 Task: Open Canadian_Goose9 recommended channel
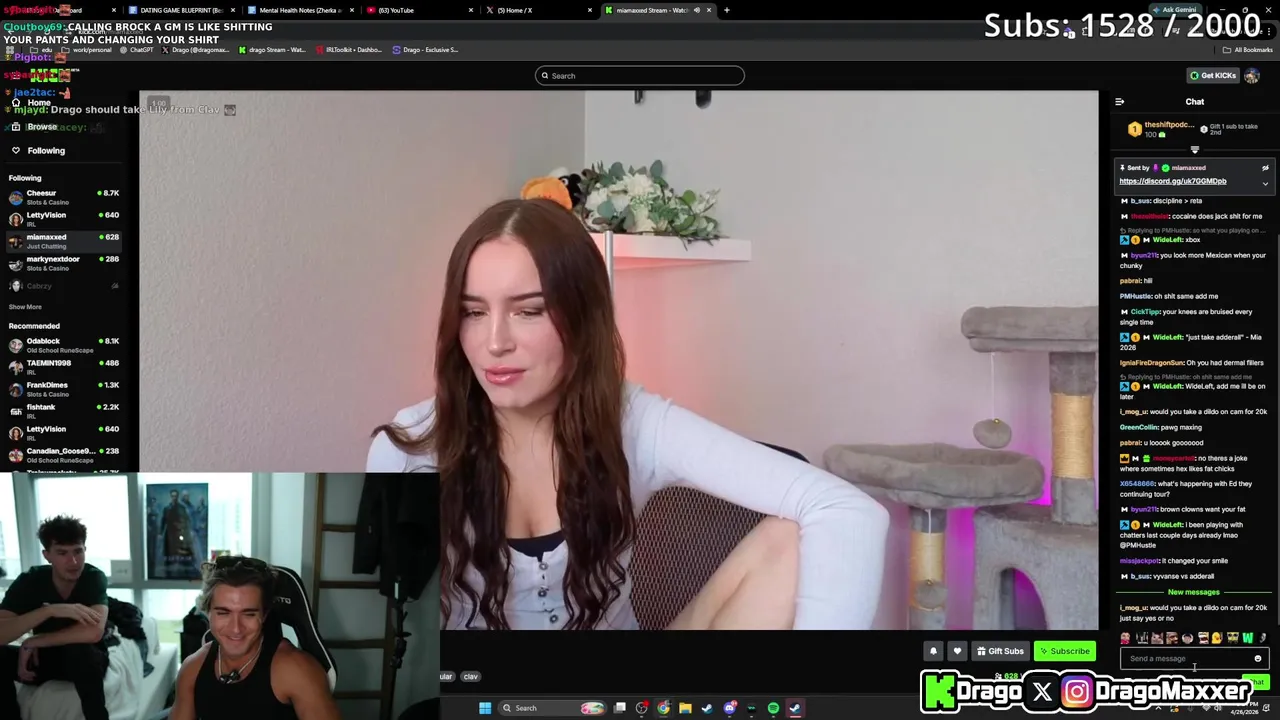pos(64,455)
